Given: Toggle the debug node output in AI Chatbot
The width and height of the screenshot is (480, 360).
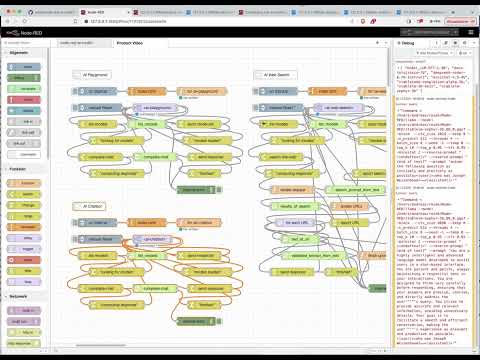Looking at the screenshot, I should tap(219, 321).
